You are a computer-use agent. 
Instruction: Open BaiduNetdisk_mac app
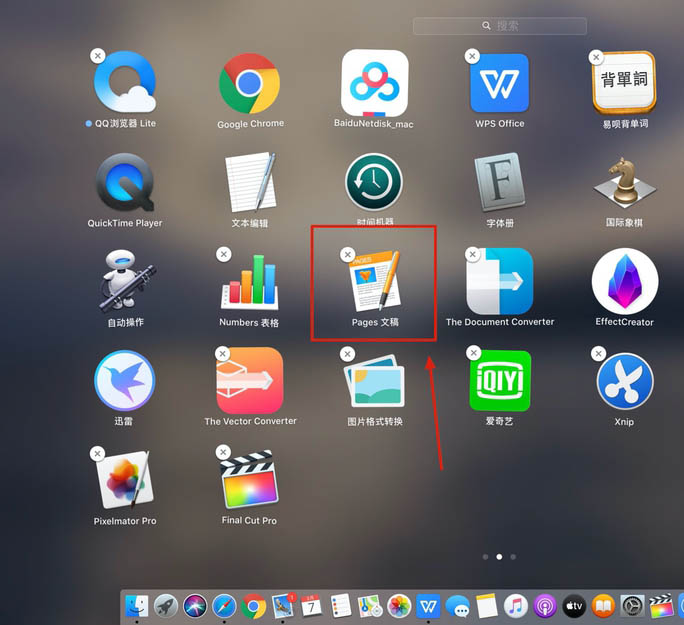(x=375, y=83)
